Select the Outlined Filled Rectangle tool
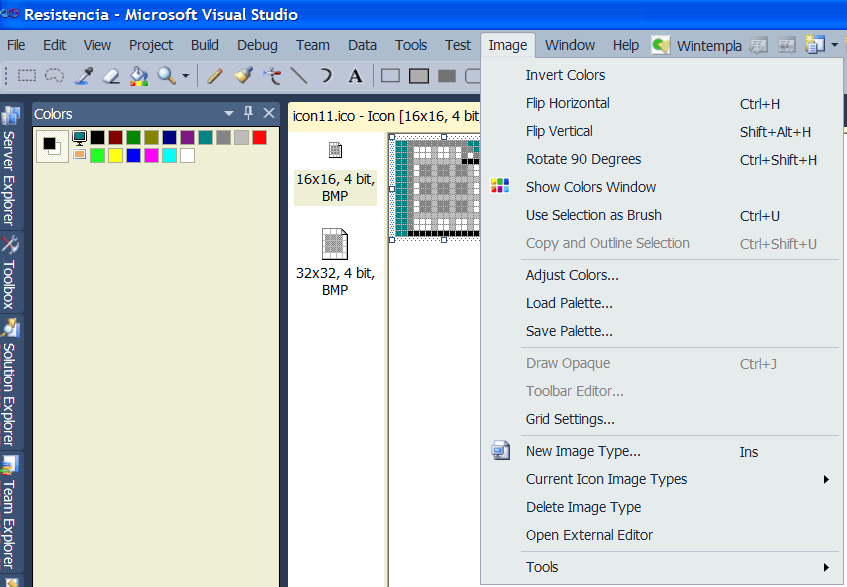The width and height of the screenshot is (847, 587). pyautogui.click(x=419, y=76)
